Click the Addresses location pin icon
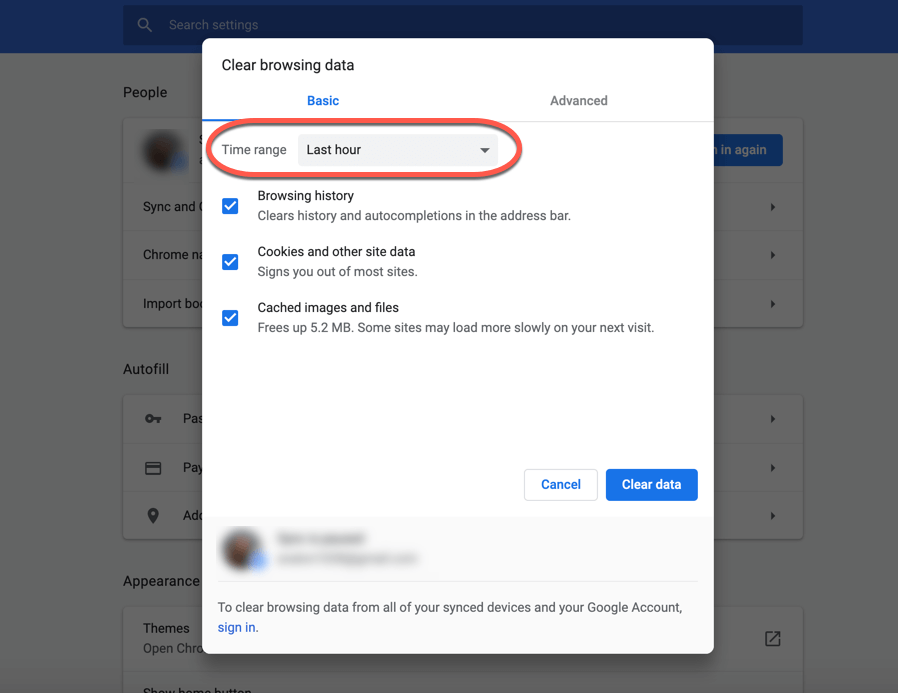Viewport: 898px width, 693px height. tap(153, 516)
